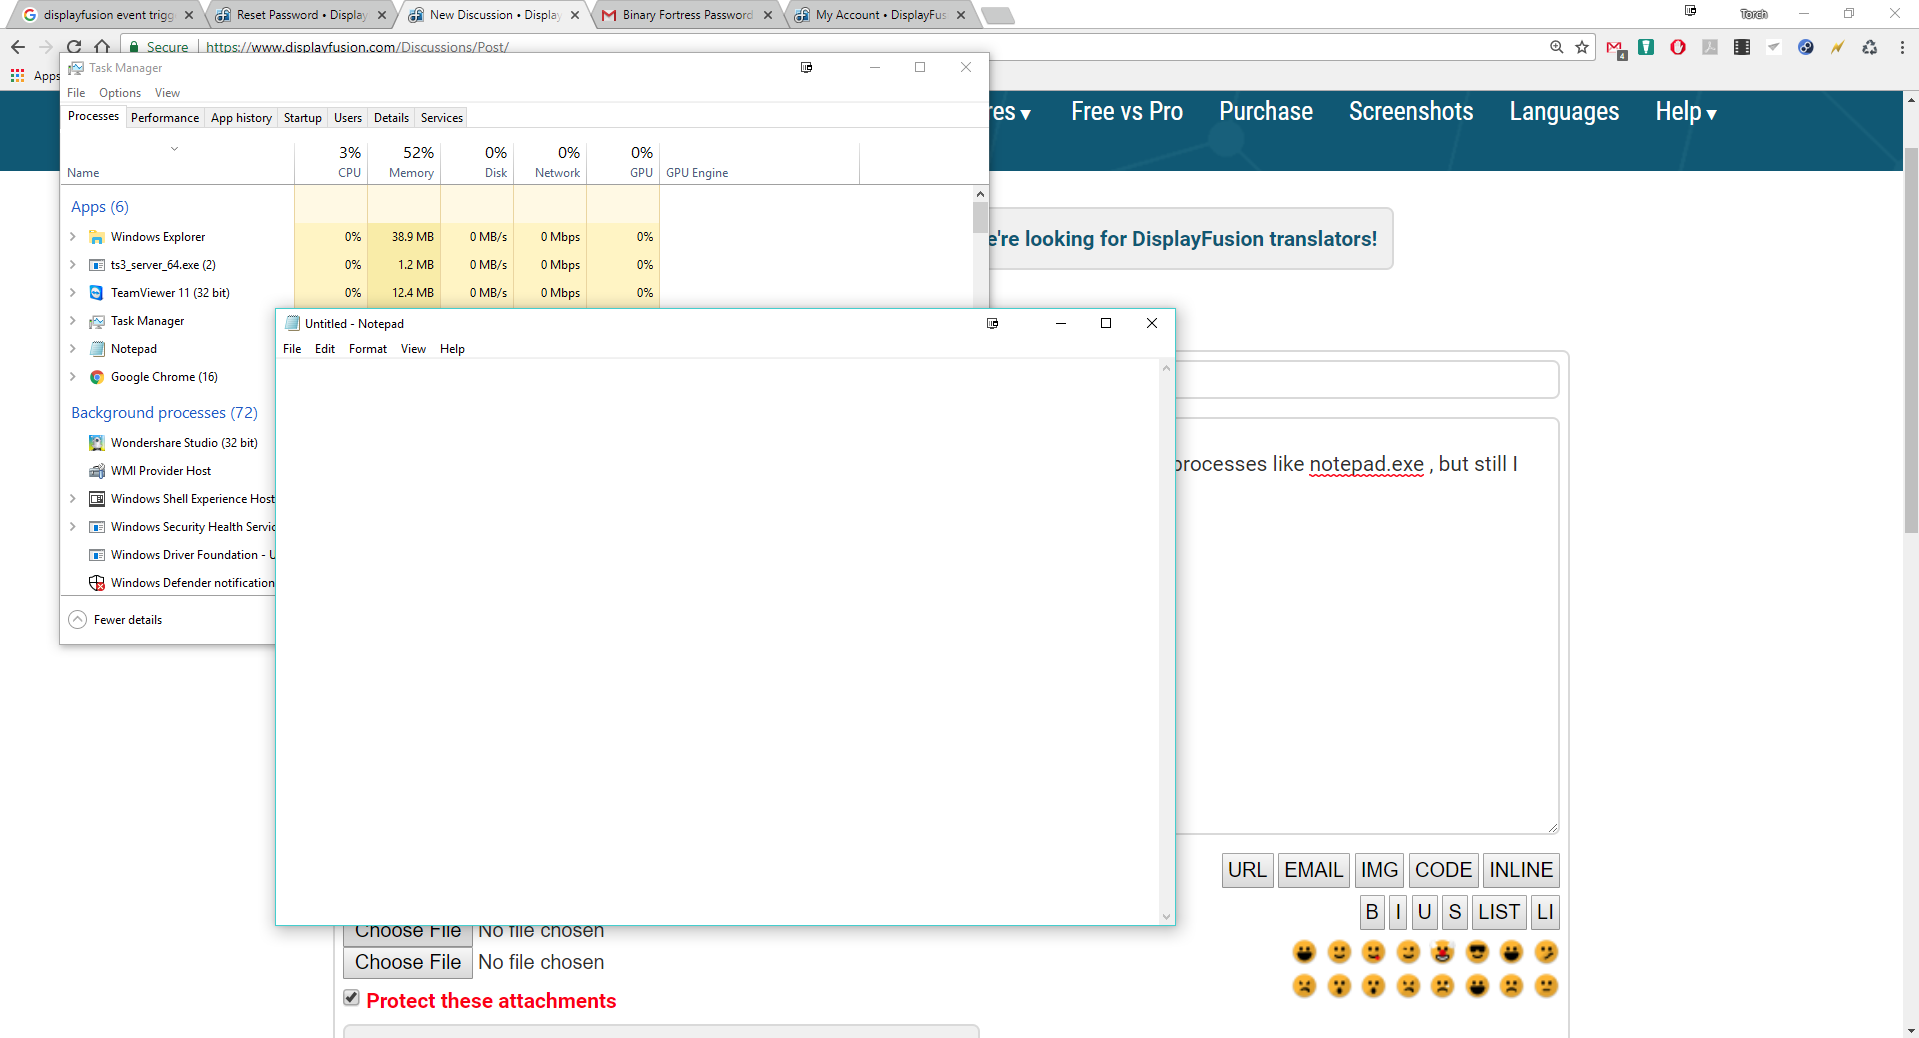
Task: Click into the Notepad text area
Action: tap(717, 640)
